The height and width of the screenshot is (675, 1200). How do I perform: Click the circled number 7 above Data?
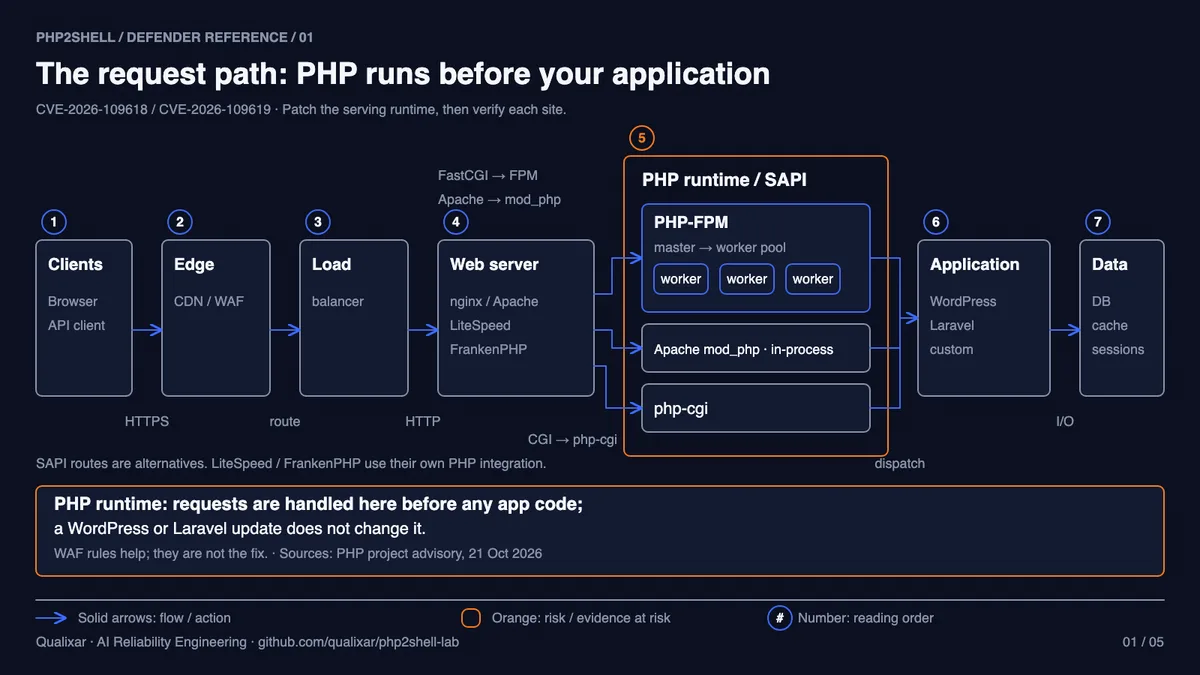point(1098,222)
